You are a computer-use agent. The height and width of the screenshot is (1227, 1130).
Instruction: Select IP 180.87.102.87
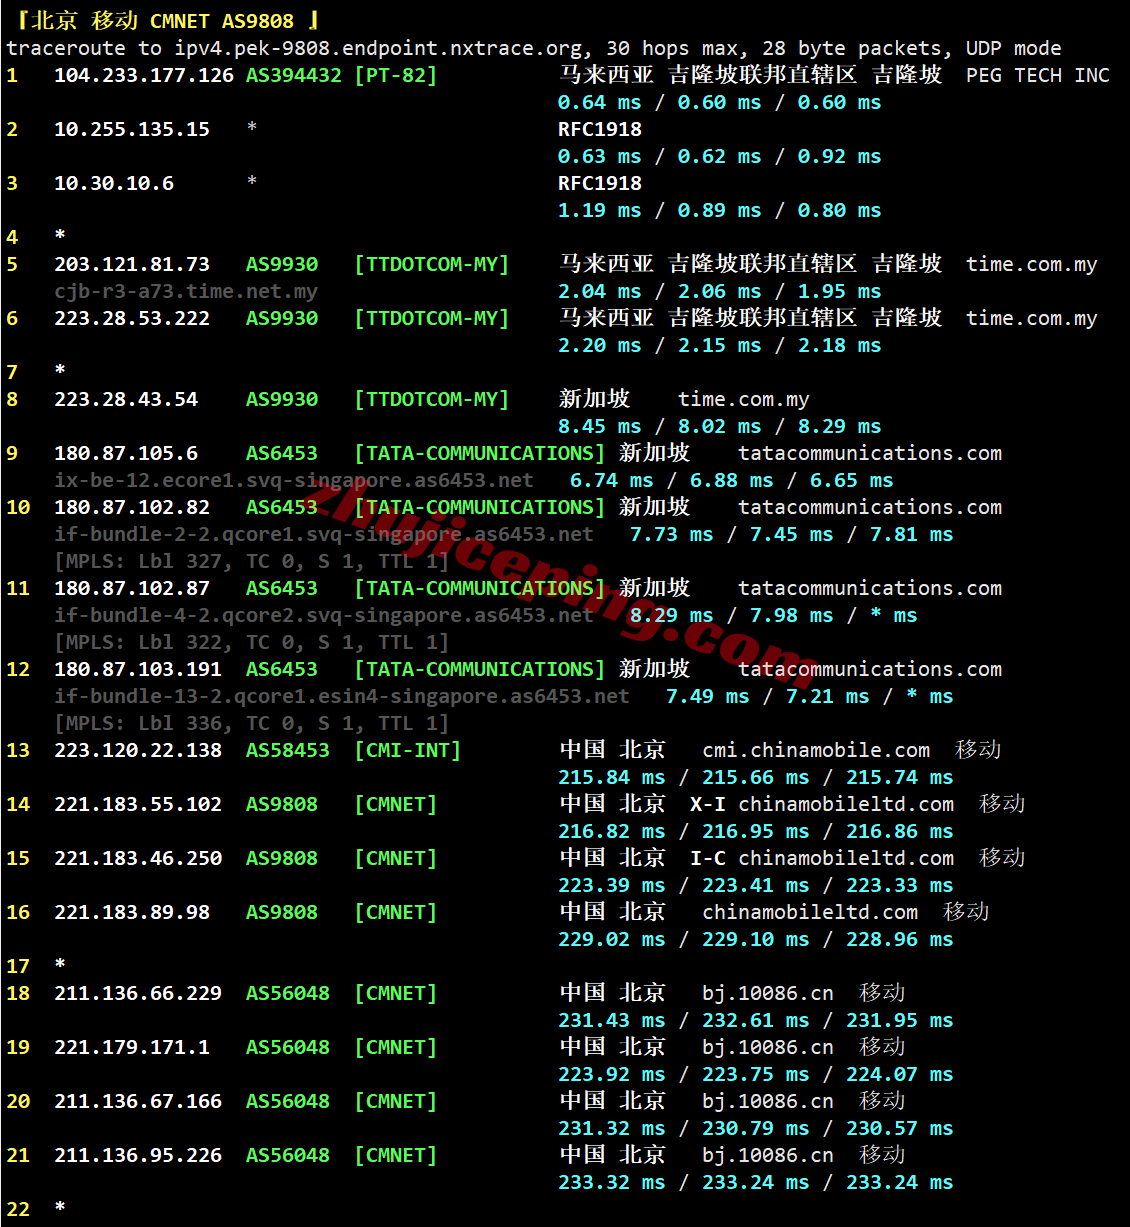point(132,588)
